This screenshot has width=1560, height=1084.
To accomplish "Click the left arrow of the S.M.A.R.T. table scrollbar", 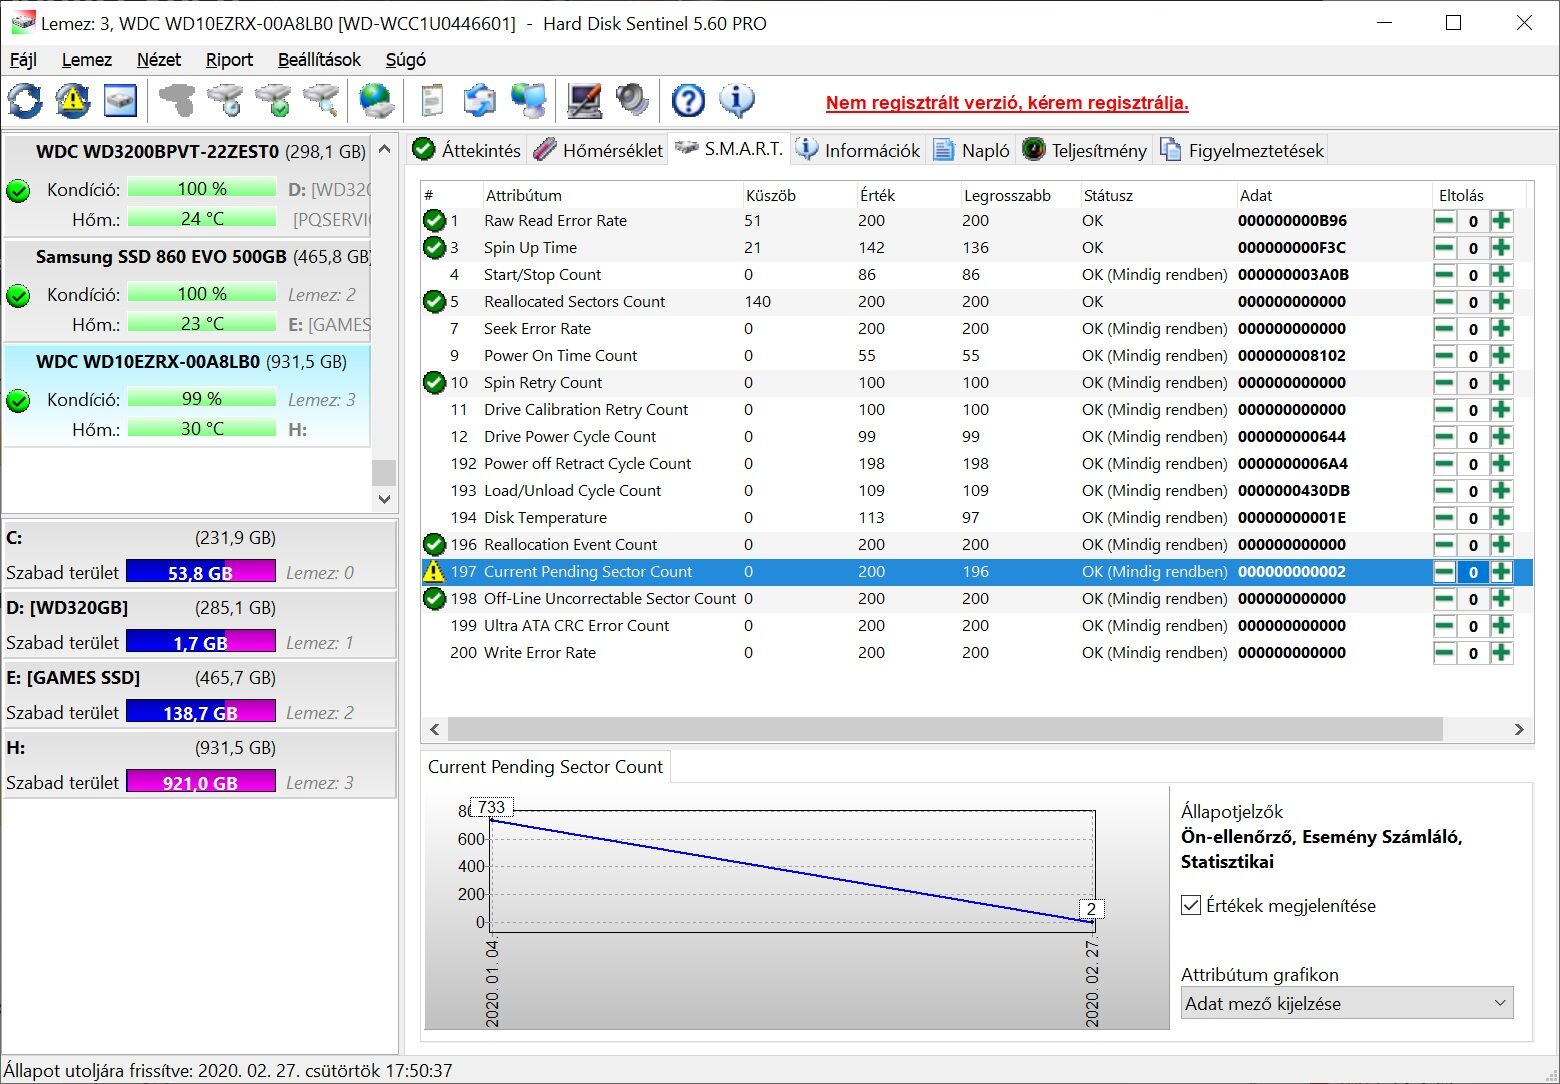I will 434,729.
